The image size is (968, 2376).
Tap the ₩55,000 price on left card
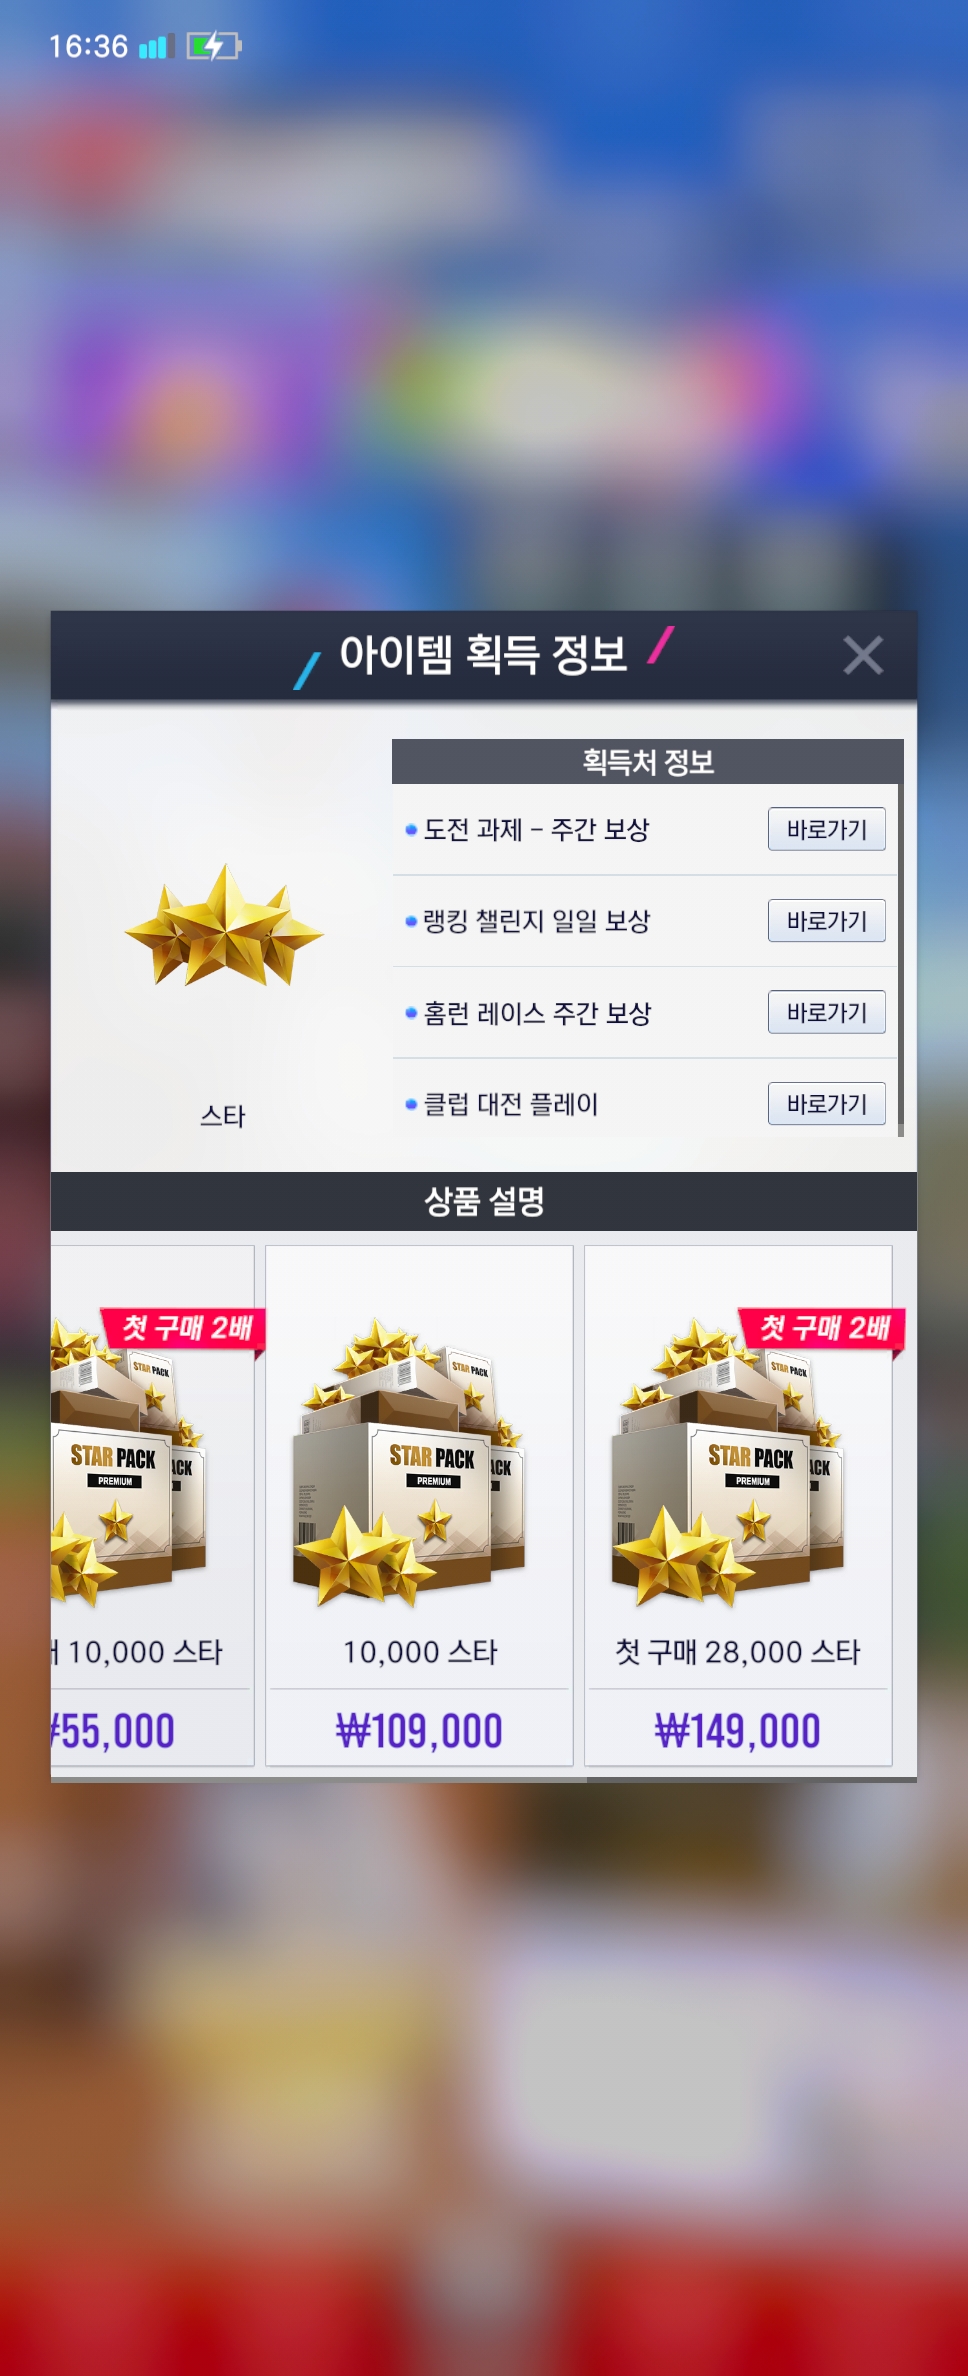pyautogui.click(x=113, y=1731)
